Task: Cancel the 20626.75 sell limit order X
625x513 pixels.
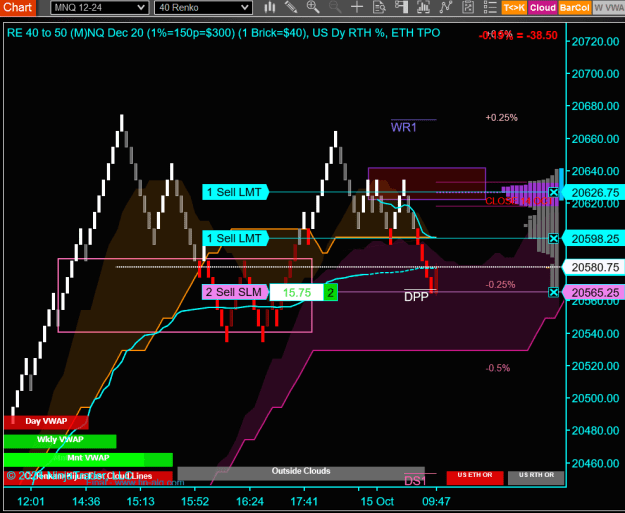Action: coord(553,193)
